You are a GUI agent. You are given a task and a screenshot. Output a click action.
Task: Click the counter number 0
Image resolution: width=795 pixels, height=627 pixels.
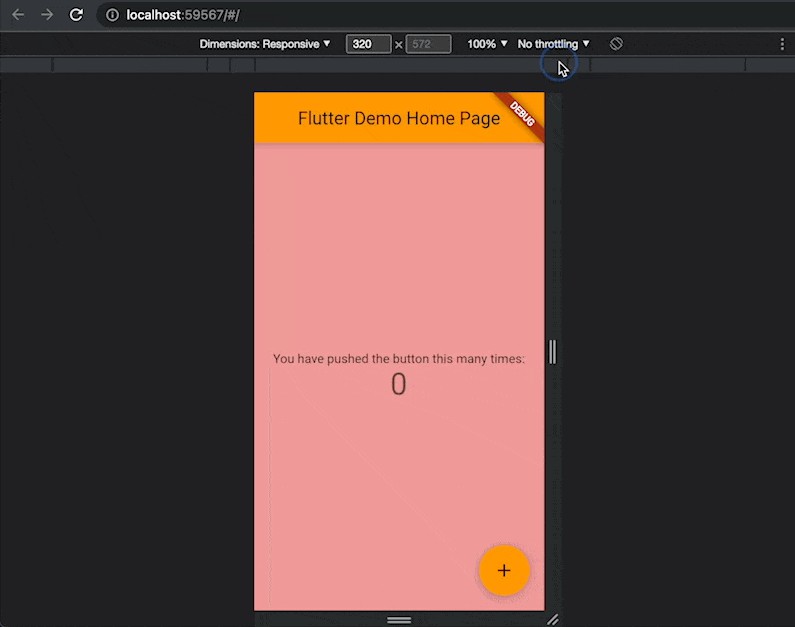[x=398, y=385]
